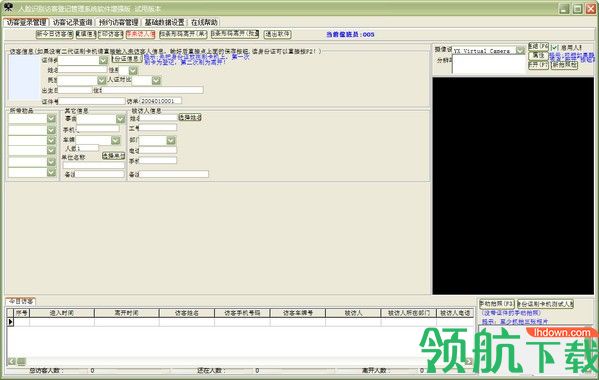Click the 访客姓名 column header
The height and width of the screenshot is (380, 599).
[187, 313]
